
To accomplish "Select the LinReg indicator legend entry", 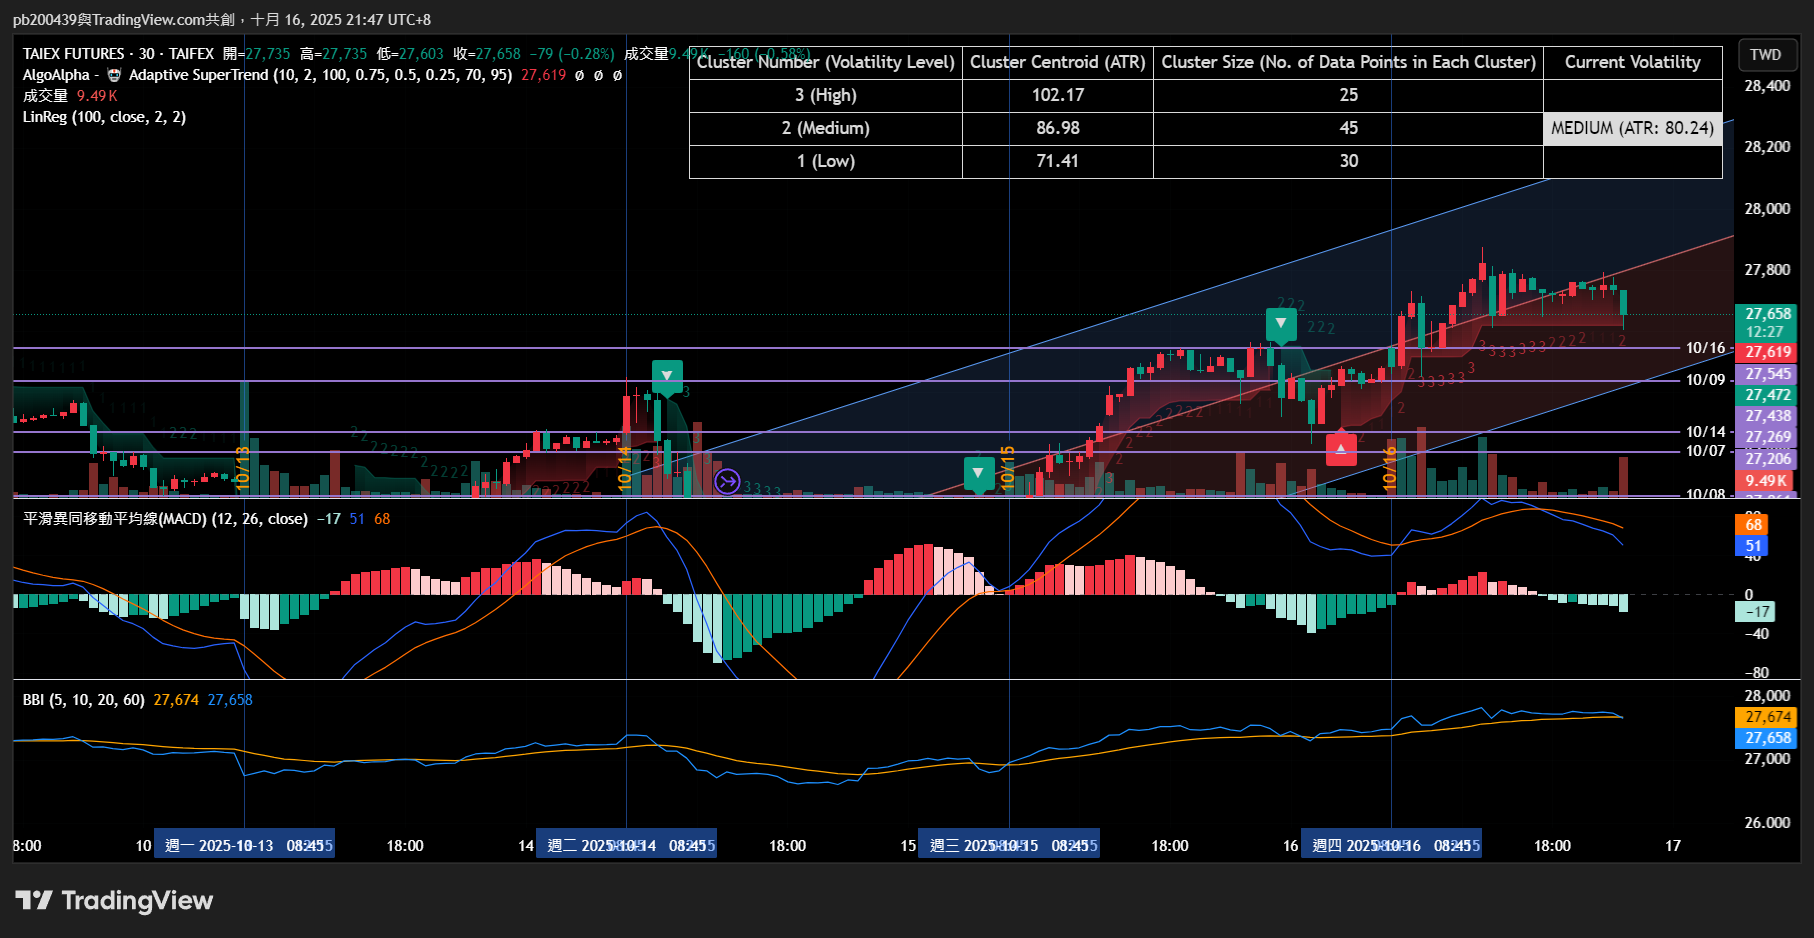I will [x=104, y=117].
